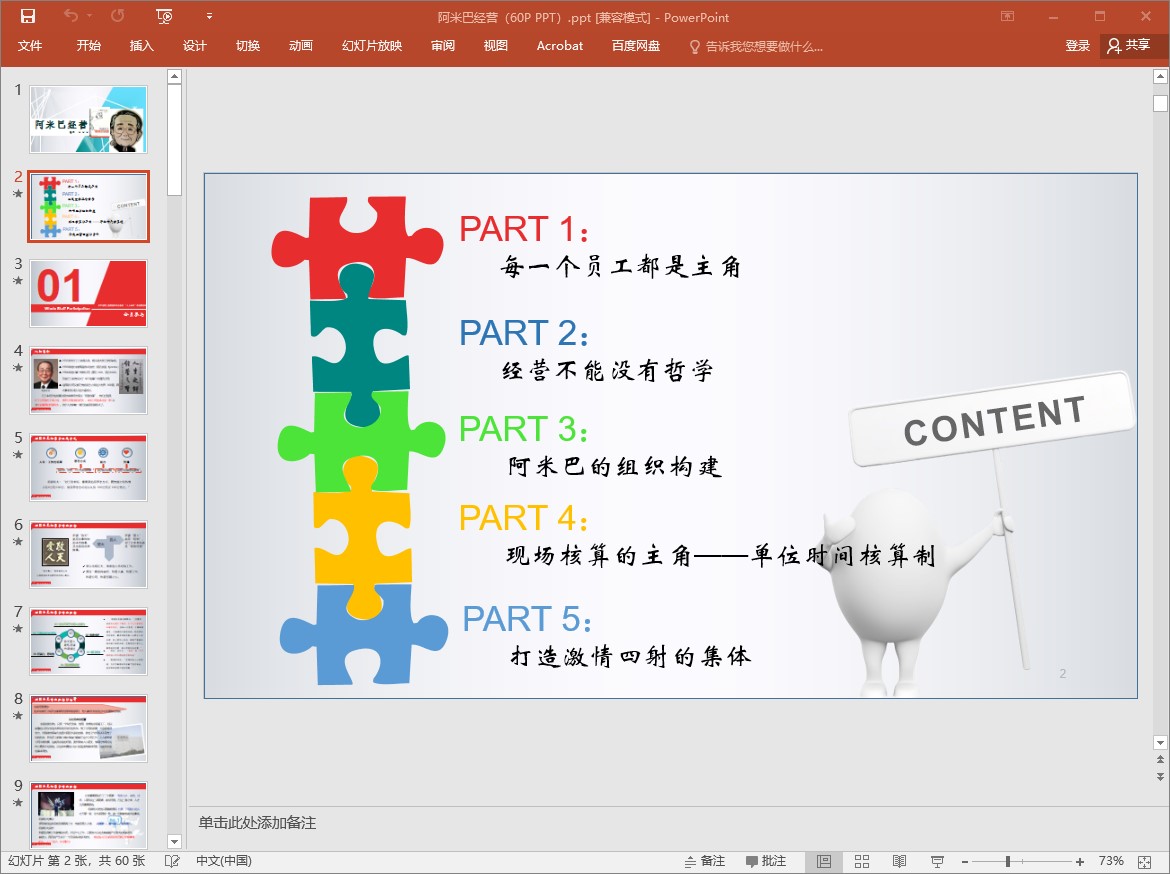This screenshot has height=874, width=1170.
Task: Click 登录 to sign in
Action: (1077, 46)
